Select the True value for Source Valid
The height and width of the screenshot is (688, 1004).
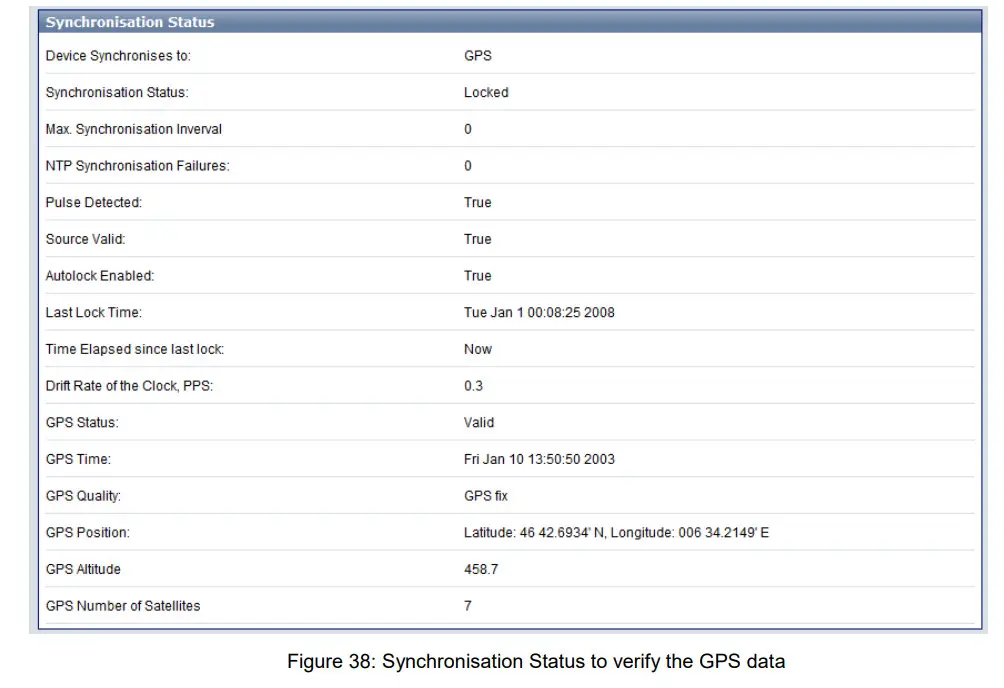[477, 239]
